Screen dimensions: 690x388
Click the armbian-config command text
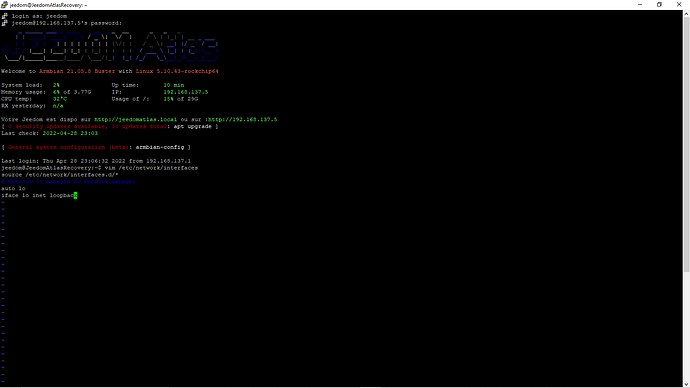coord(160,147)
